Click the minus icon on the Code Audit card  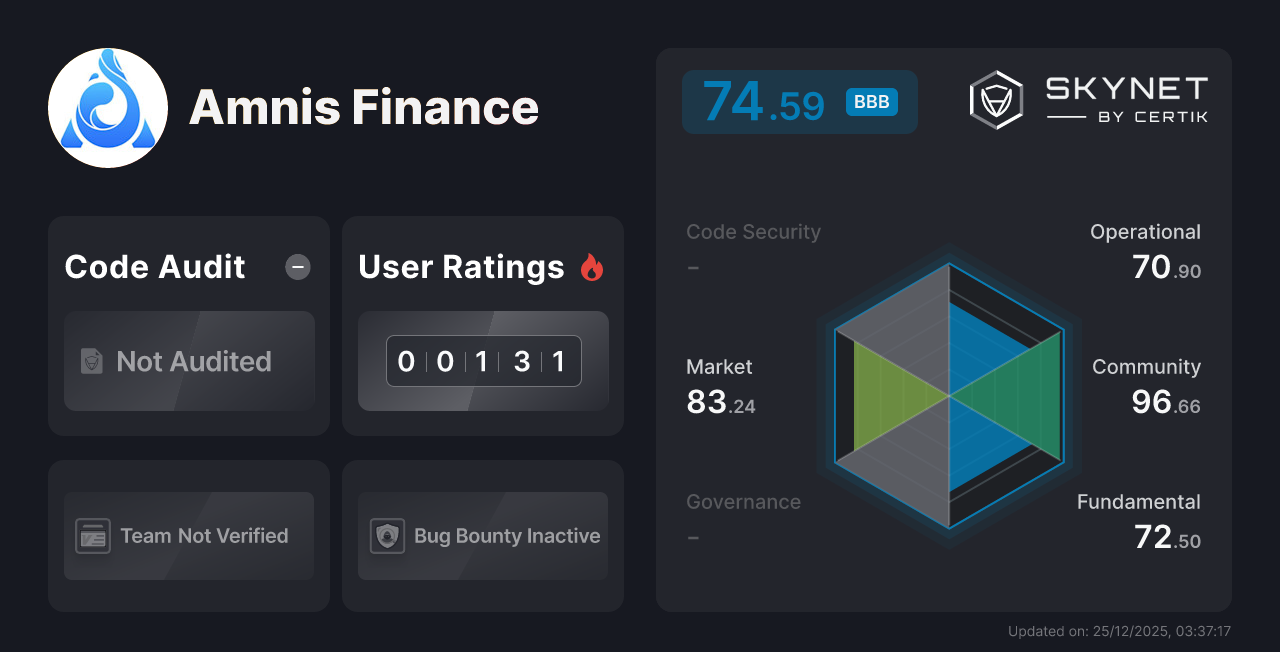pyautogui.click(x=297, y=267)
